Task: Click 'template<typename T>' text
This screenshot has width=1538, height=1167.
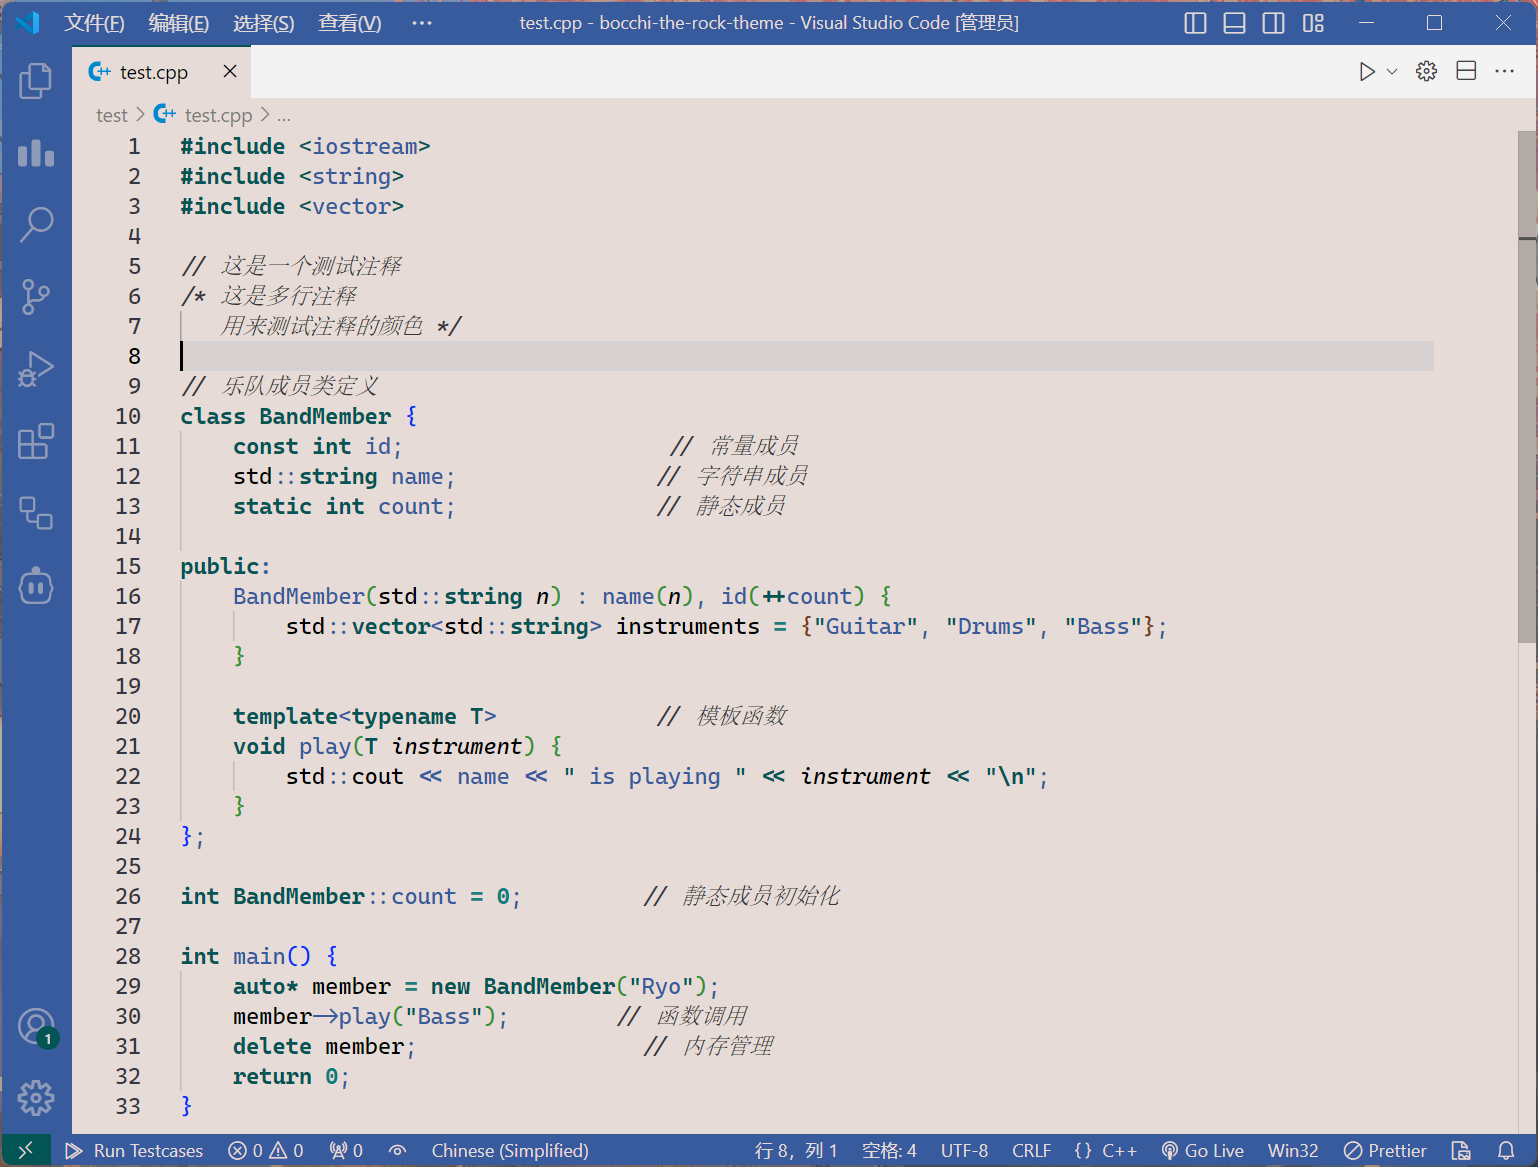Action: (x=365, y=716)
